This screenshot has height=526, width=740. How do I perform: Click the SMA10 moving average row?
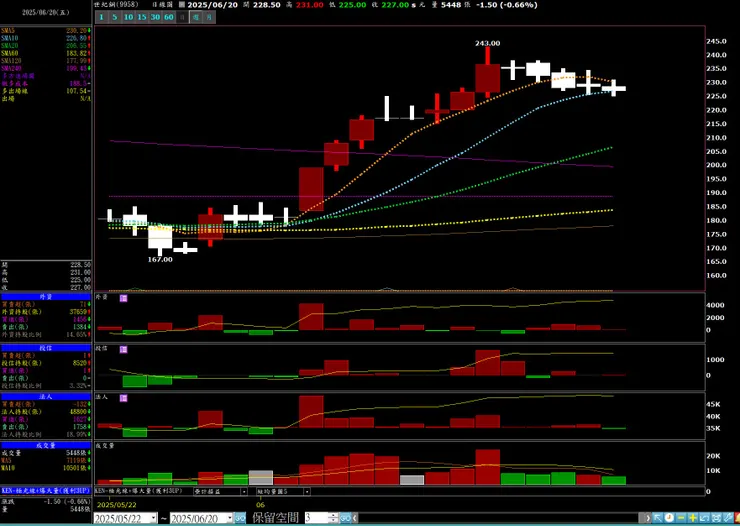click(x=46, y=38)
